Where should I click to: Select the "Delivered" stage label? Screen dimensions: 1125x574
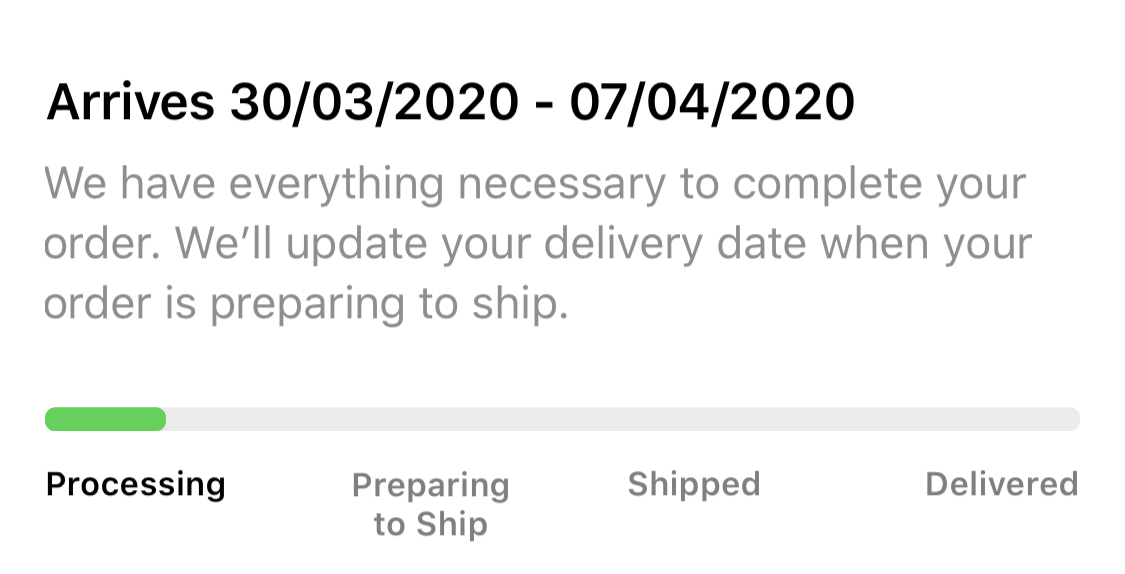click(1002, 484)
